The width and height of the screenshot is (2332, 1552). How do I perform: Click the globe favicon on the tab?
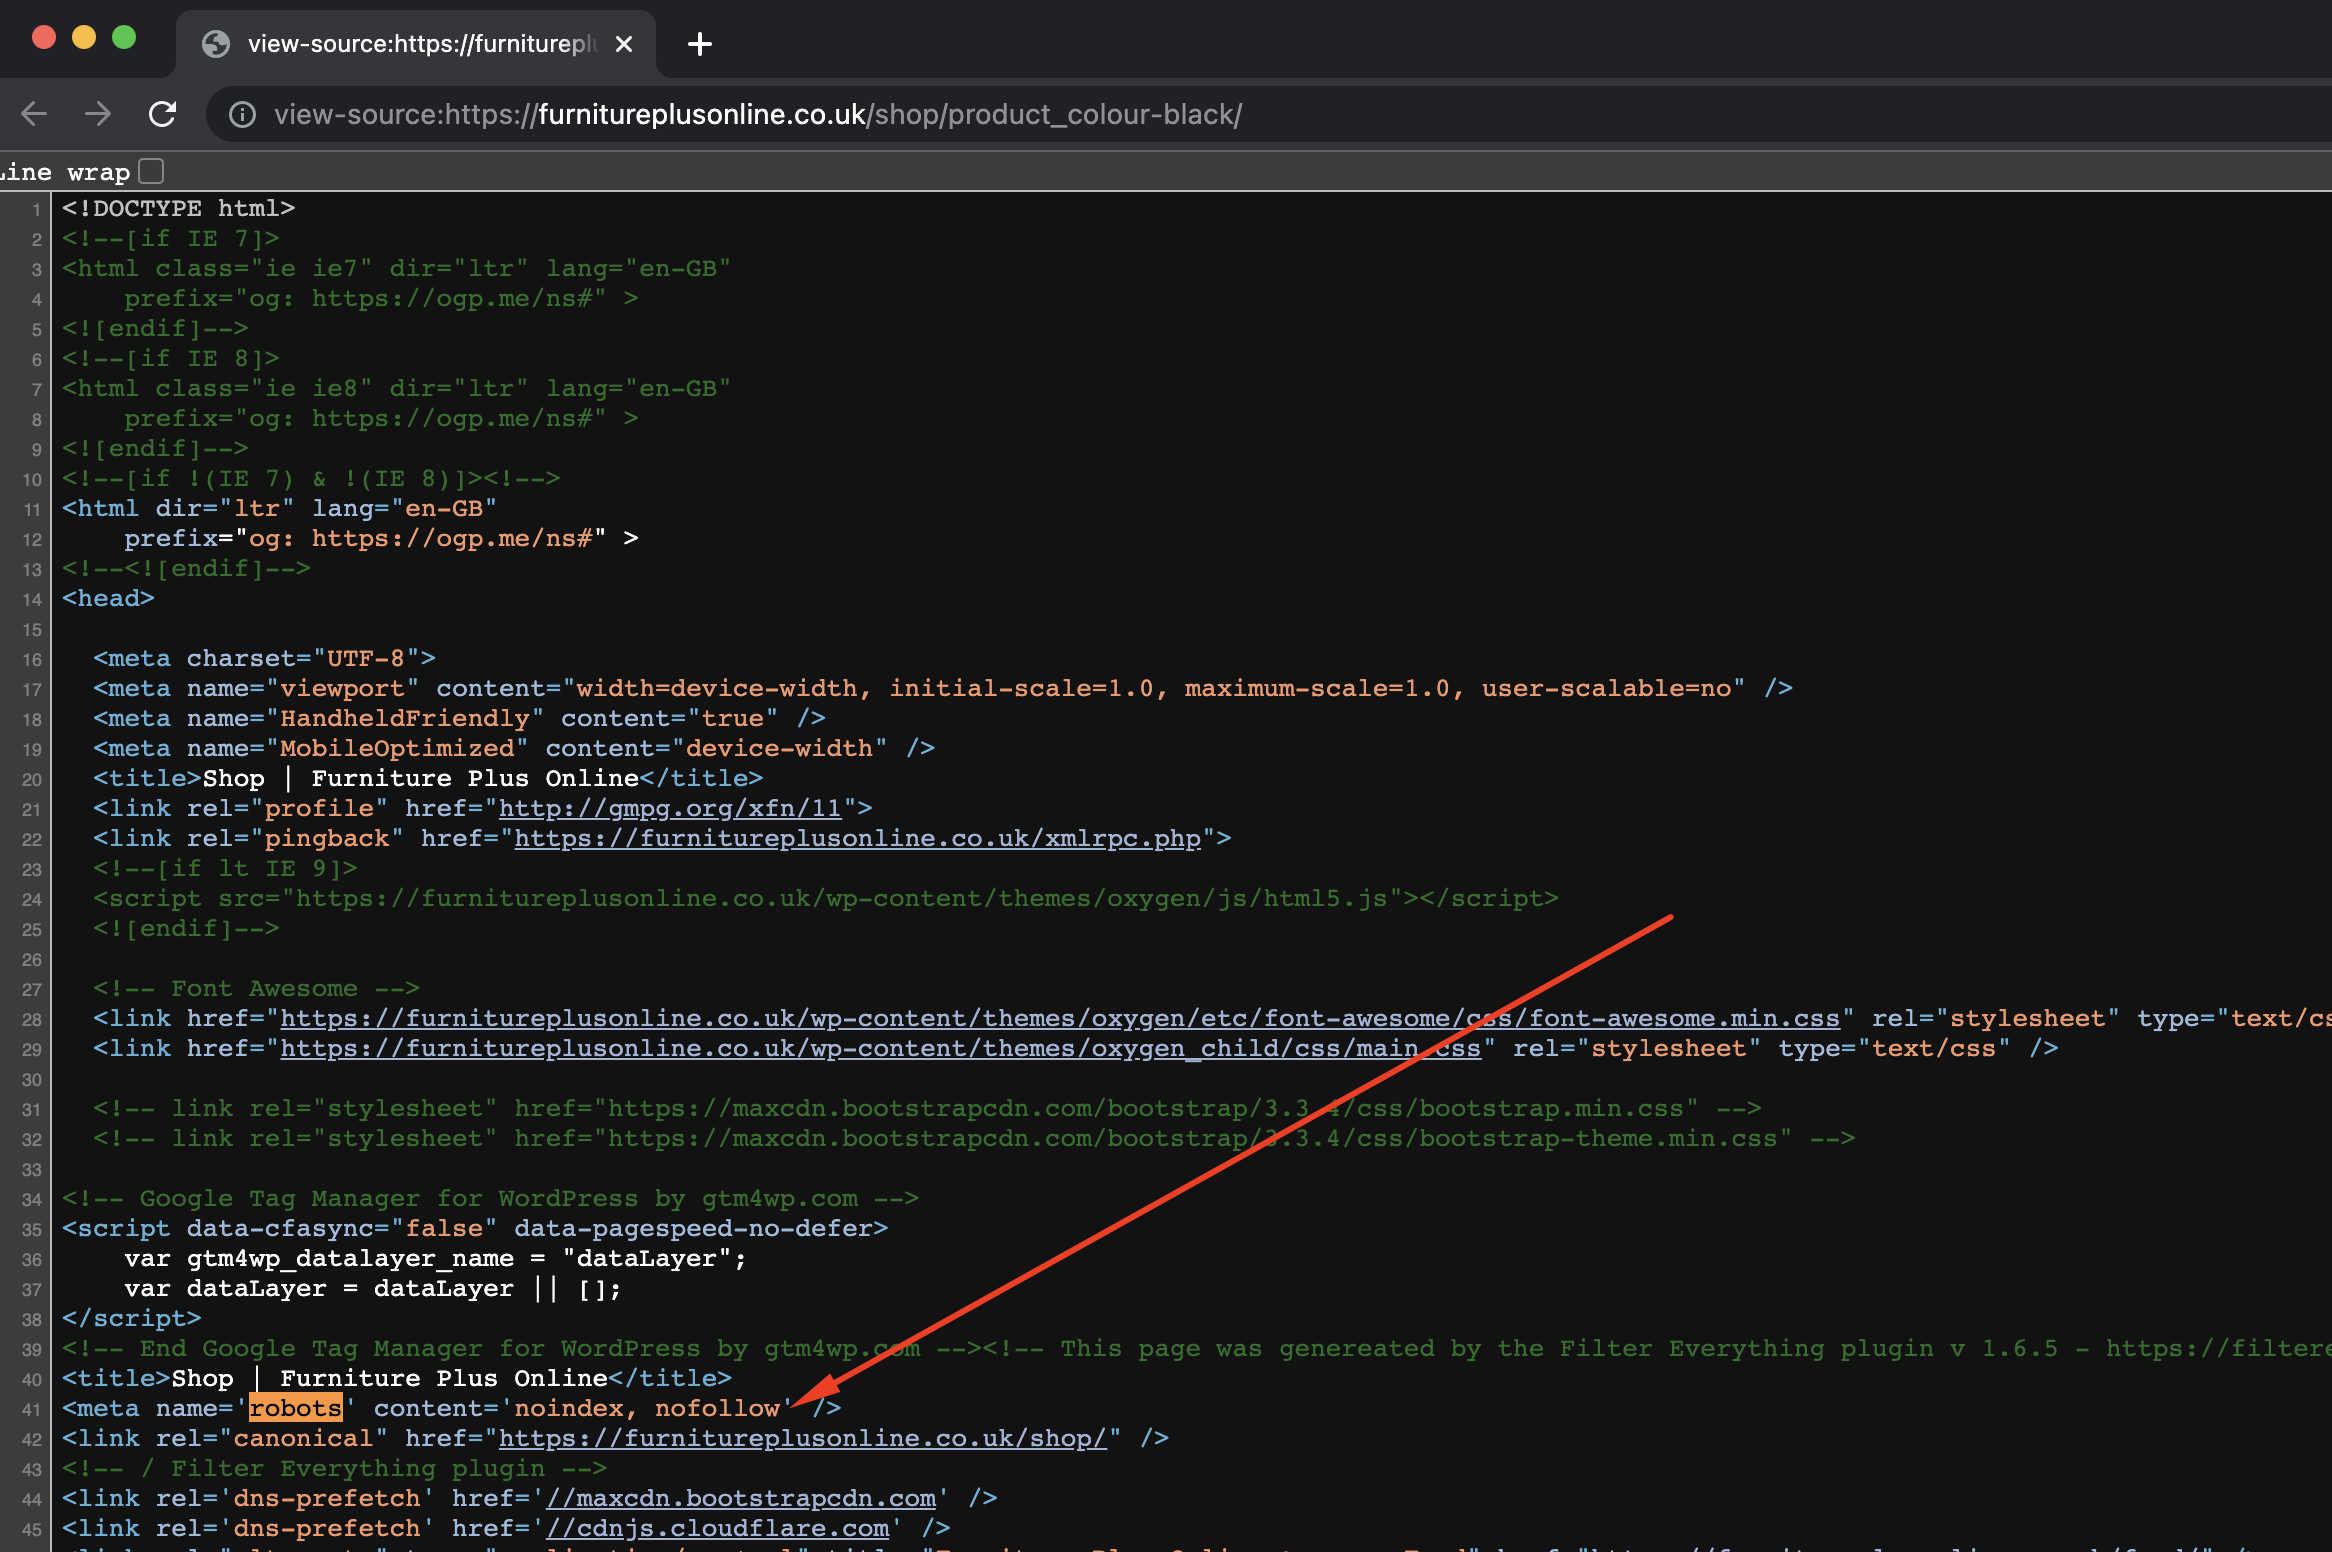pos(216,44)
